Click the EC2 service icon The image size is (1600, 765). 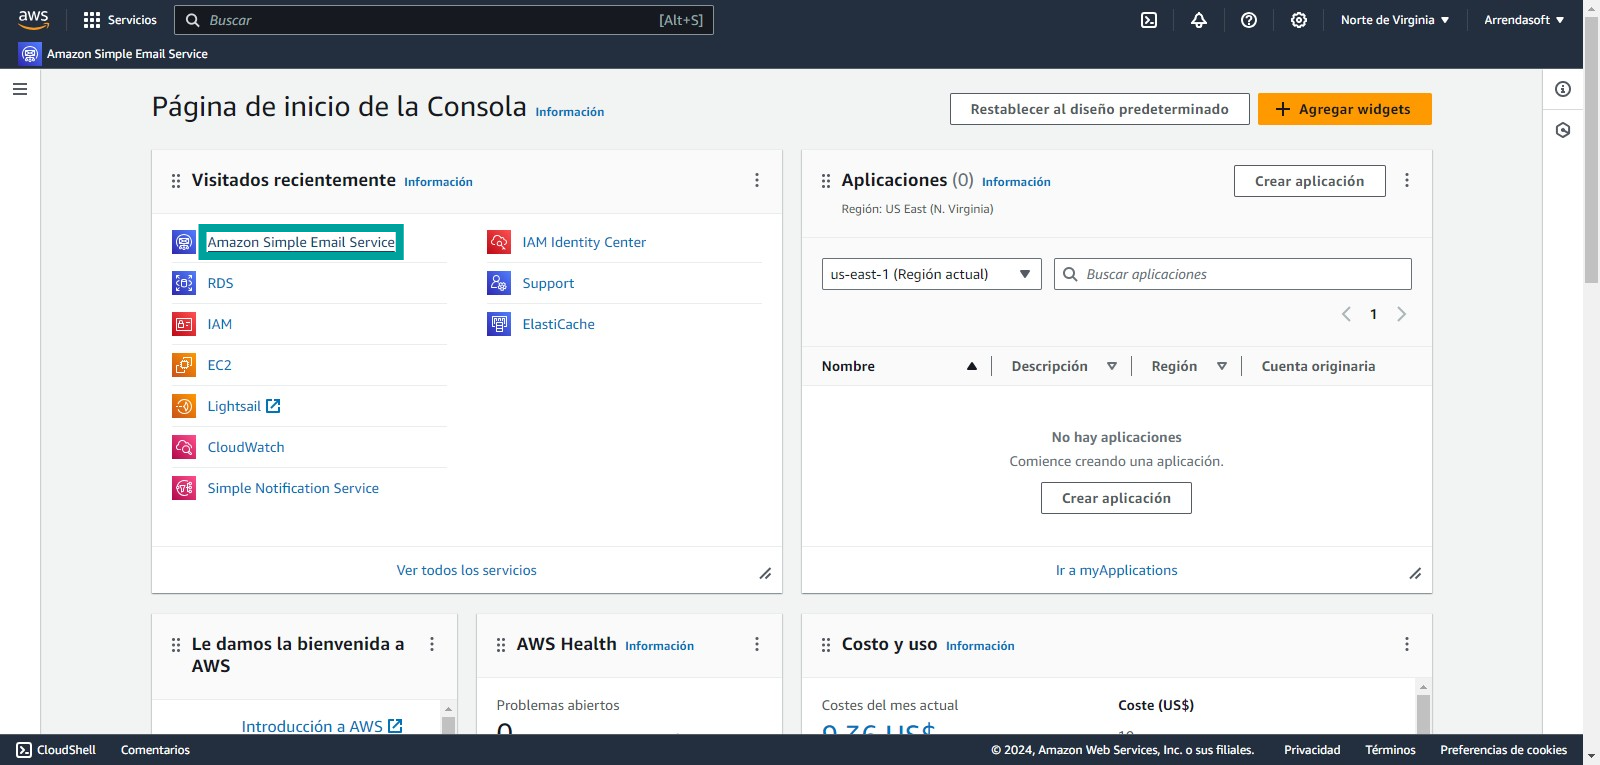[x=184, y=365]
